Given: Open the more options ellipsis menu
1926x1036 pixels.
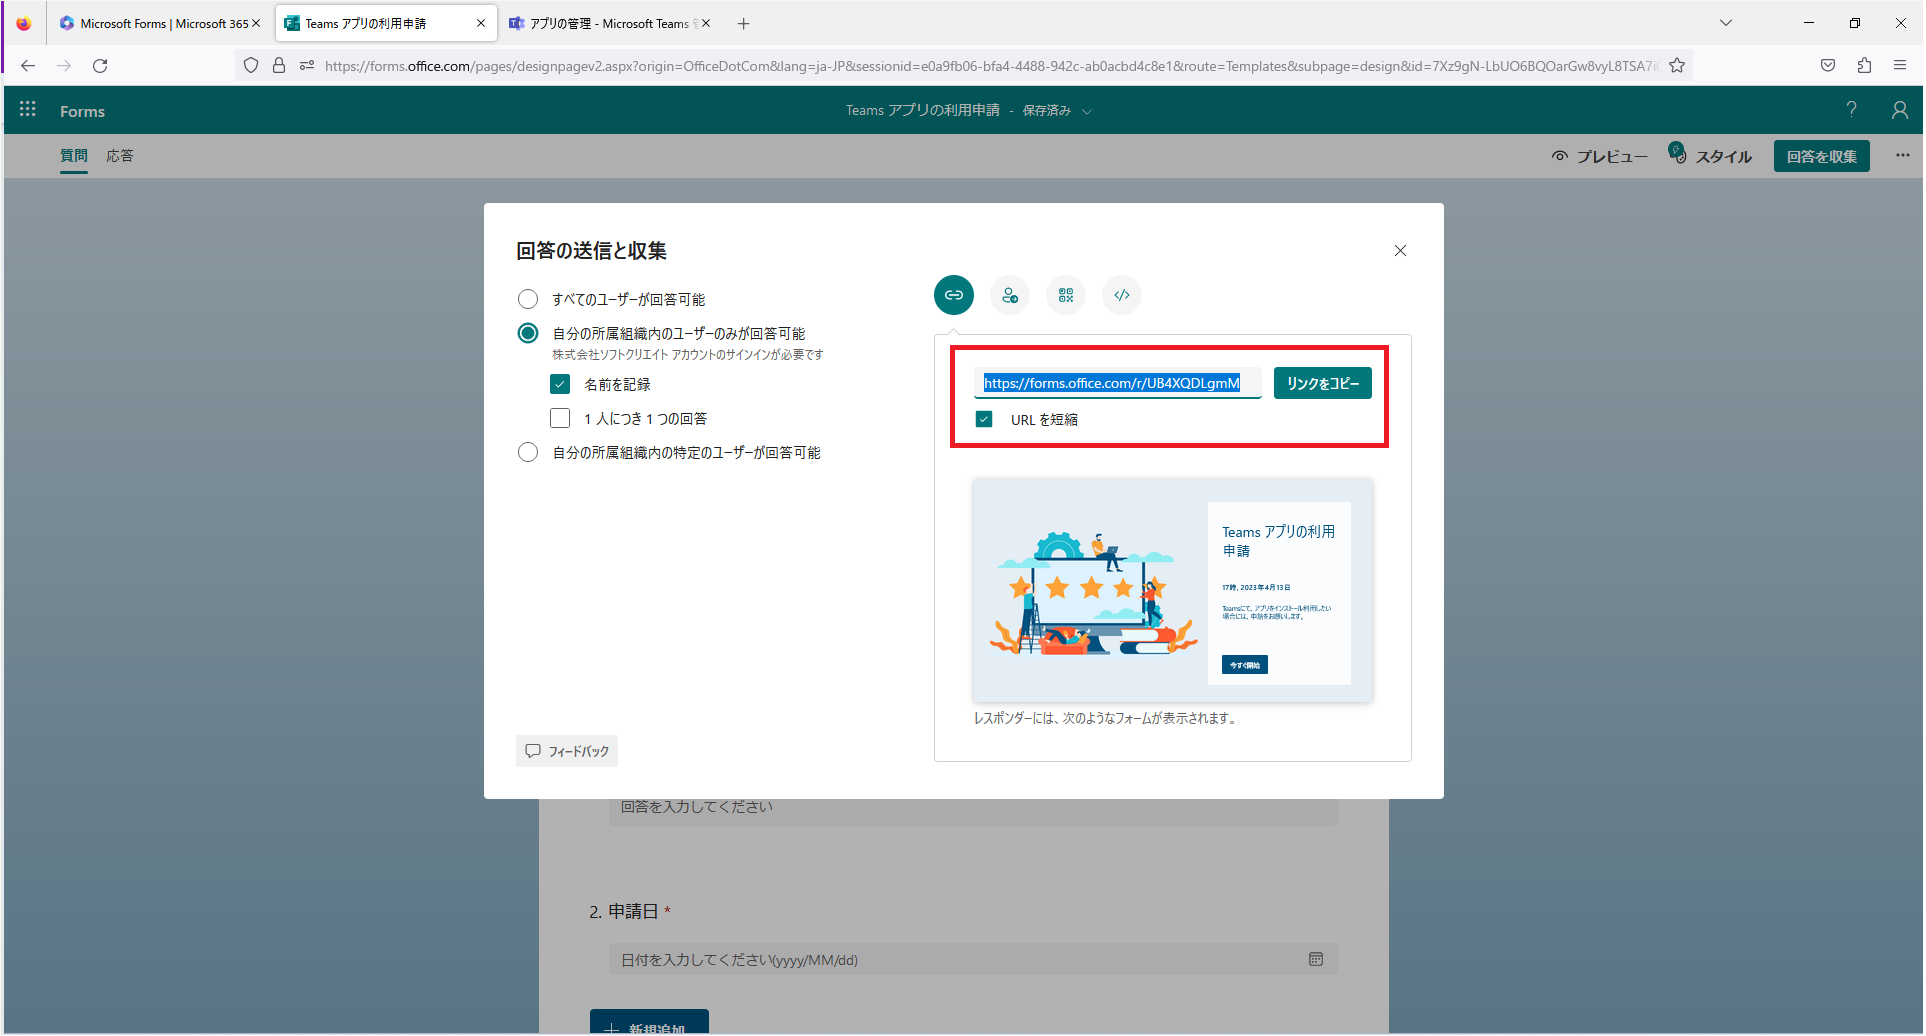Looking at the screenshot, I should pyautogui.click(x=1902, y=155).
